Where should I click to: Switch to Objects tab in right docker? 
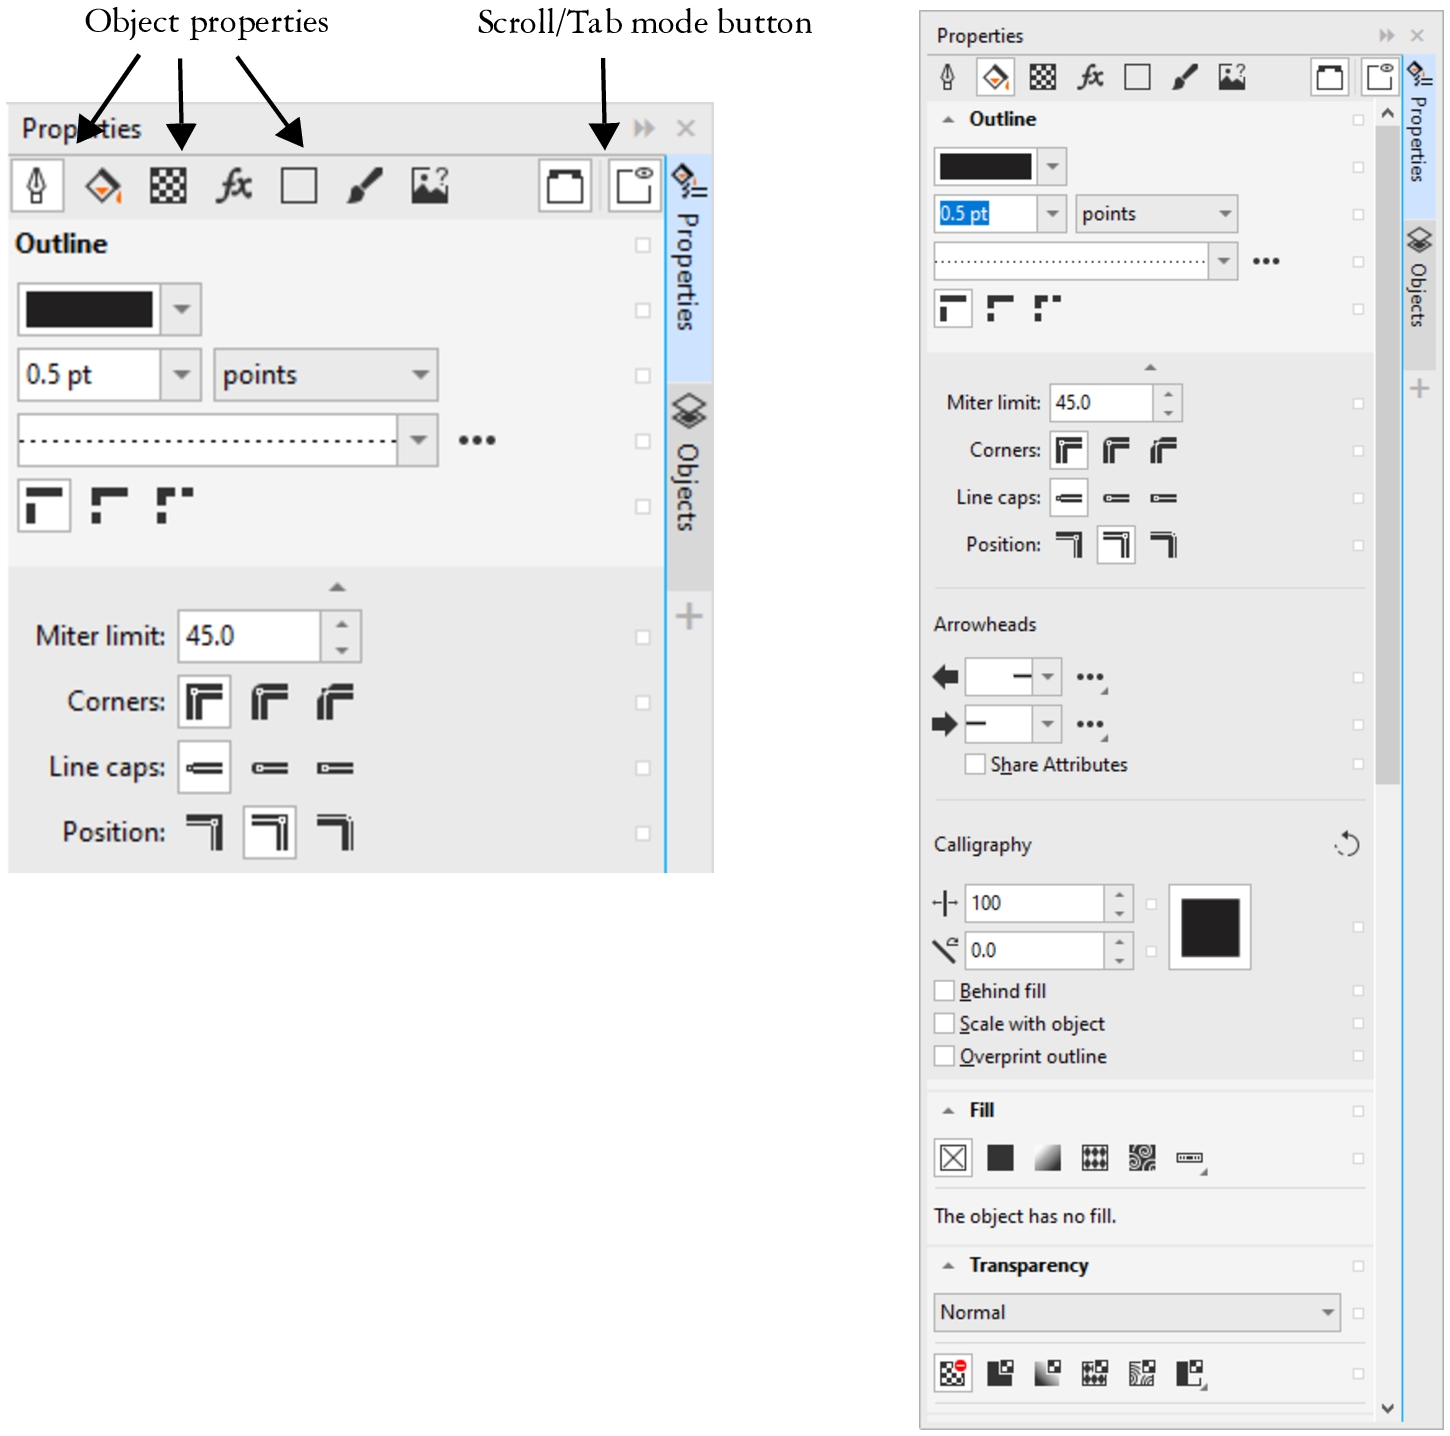(1419, 280)
